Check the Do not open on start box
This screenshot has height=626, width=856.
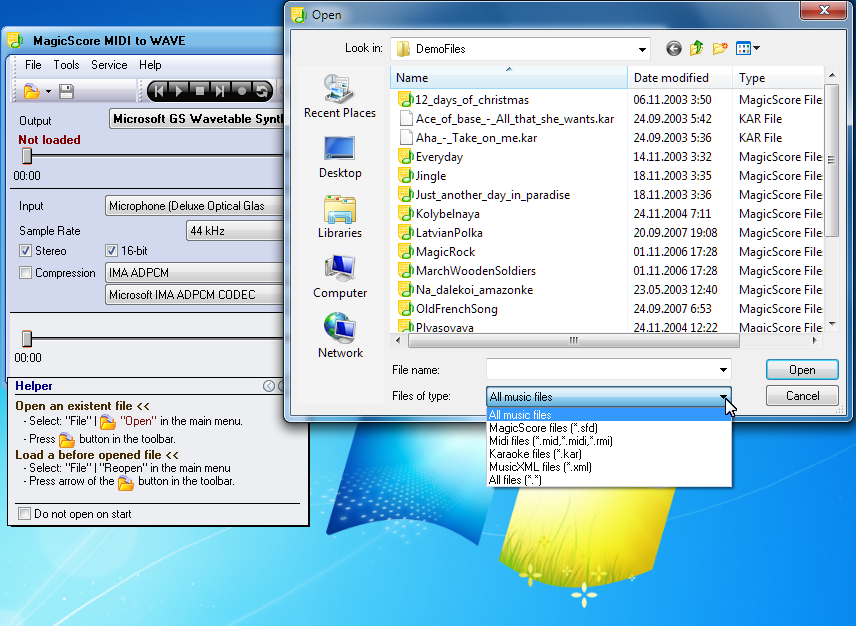[x=25, y=514]
